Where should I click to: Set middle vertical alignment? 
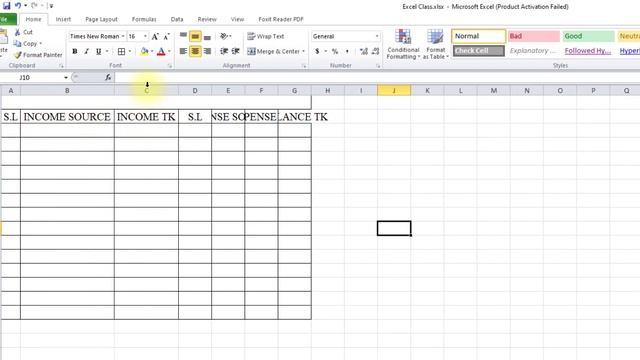(x=195, y=36)
